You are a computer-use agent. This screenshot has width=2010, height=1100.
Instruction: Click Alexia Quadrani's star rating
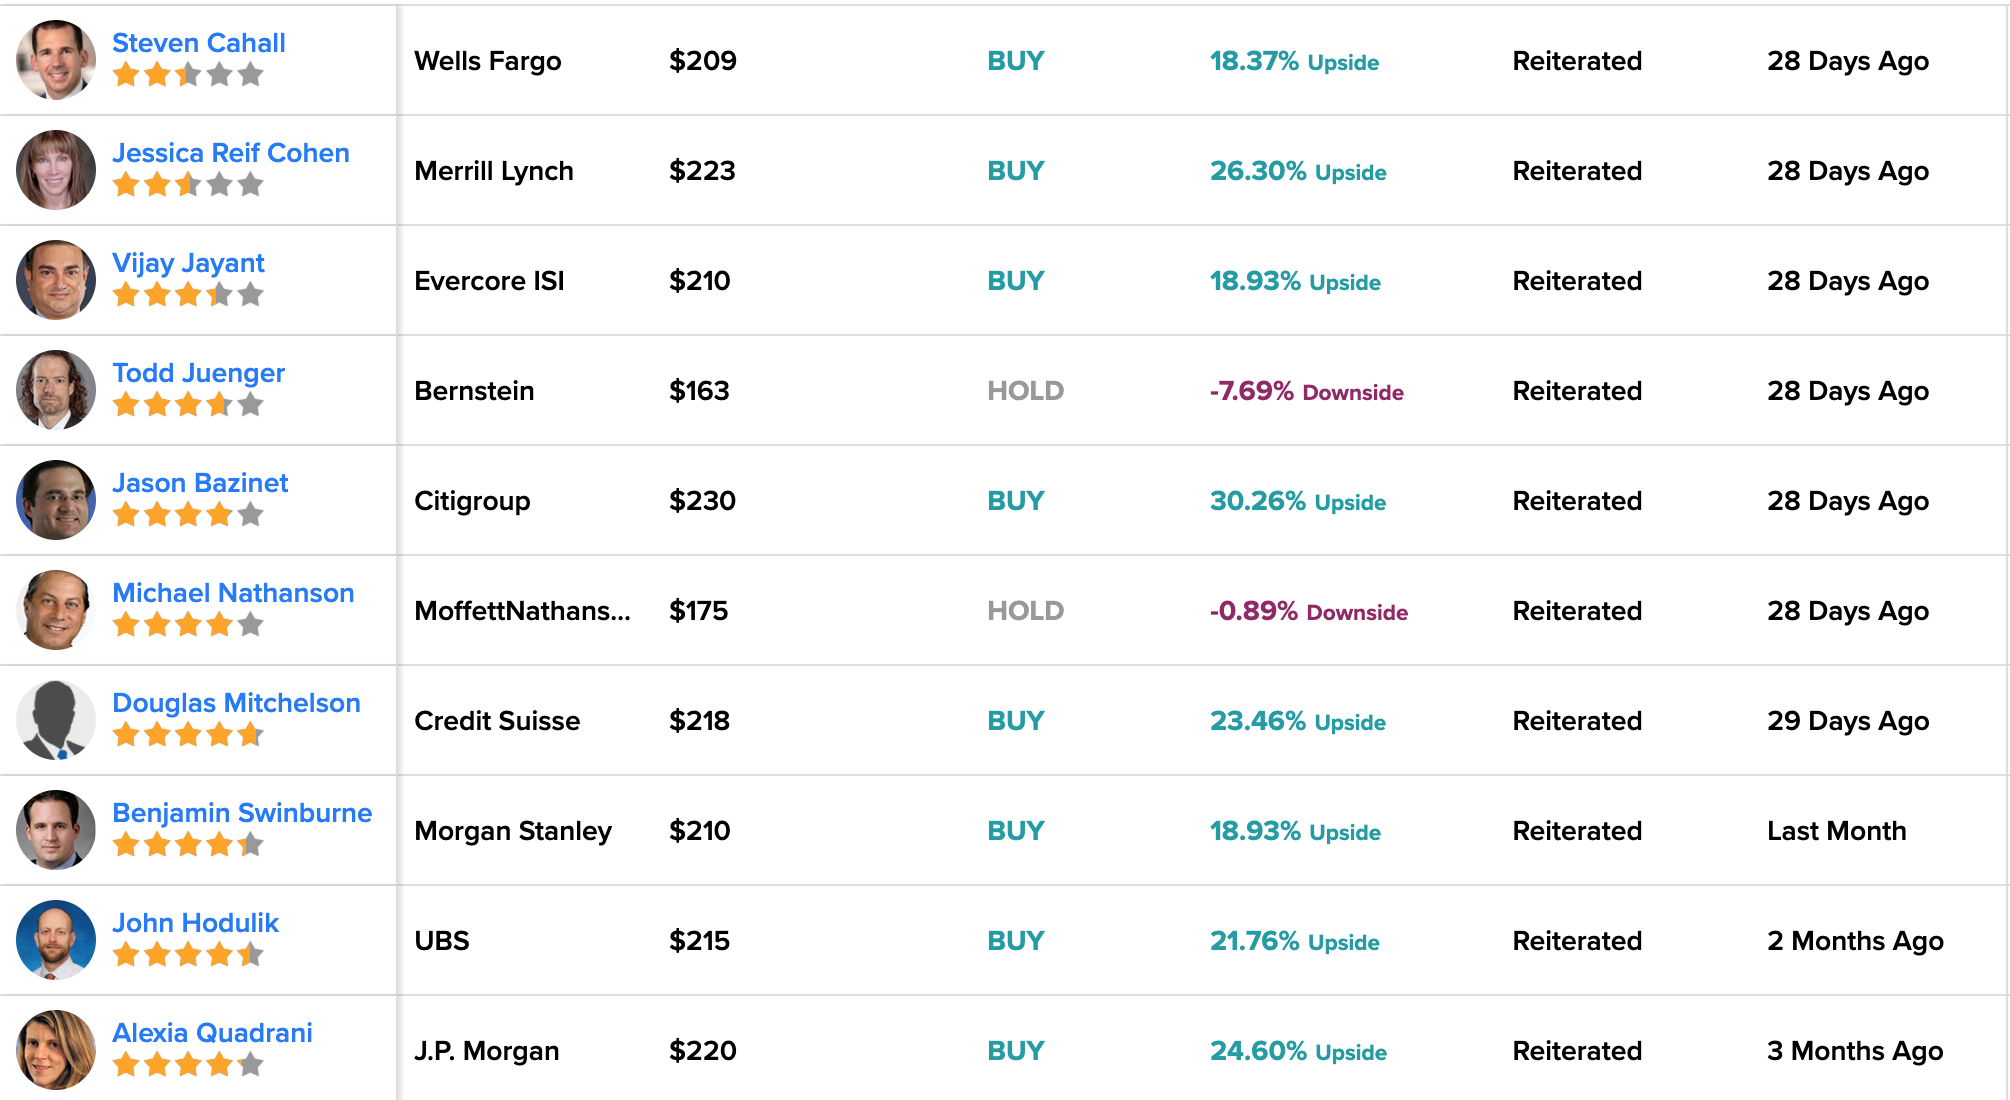[x=187, y=1065]
